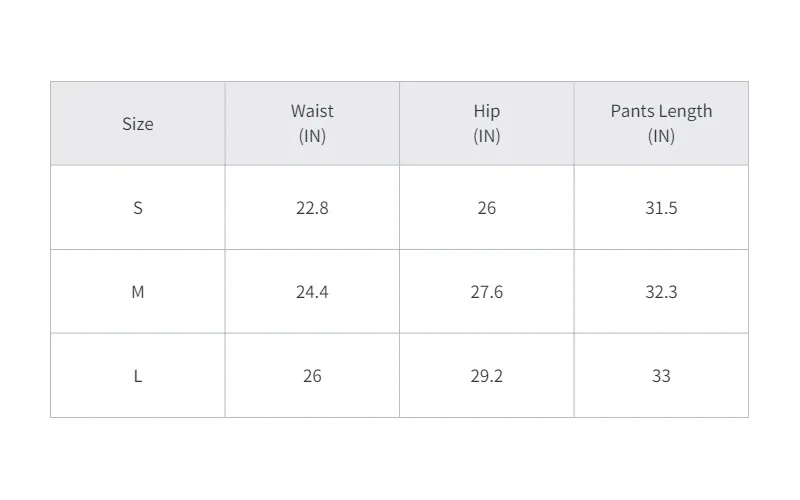The image size is (800, 500).
Task: Click the waist value 22.8
Action: pos(312,208)
